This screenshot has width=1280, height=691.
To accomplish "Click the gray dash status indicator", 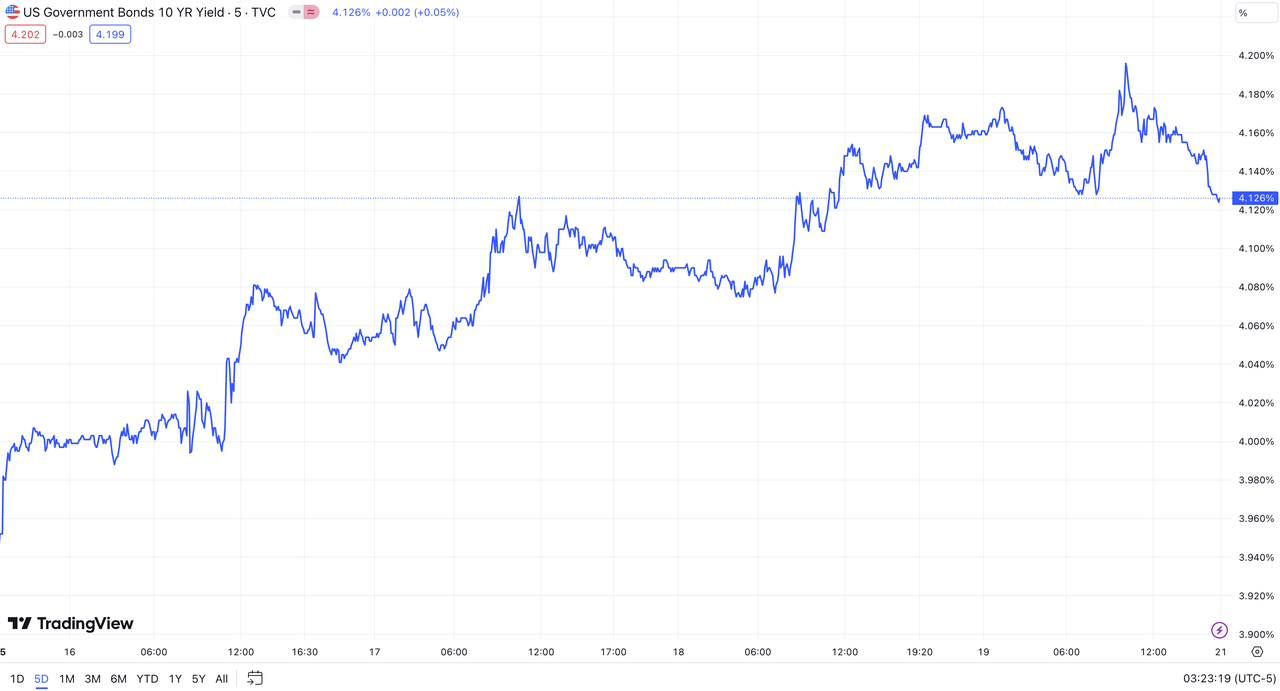I will (296, 13).
